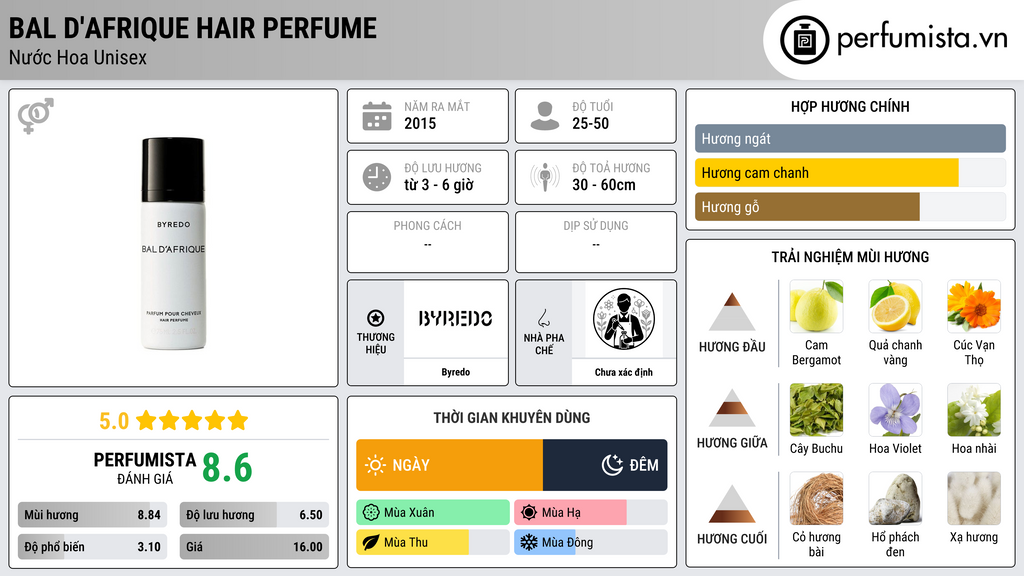This screenshot has width=1024, height=576.
Task: Click the unisex gender symbol icon
Action: pos(36,116)
